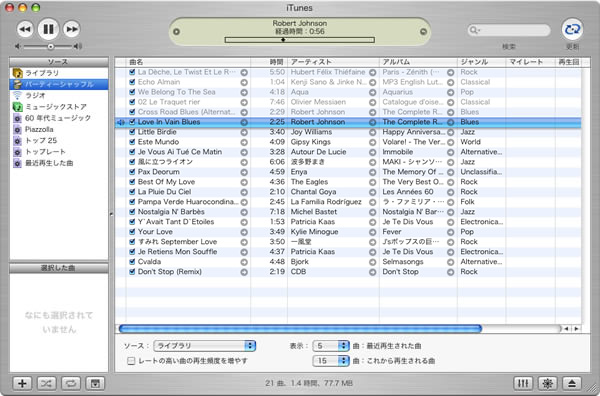This screenshot has height=396, width=600.
Task: Click the genre World for Este Mundo
Action: coord(470,142)
